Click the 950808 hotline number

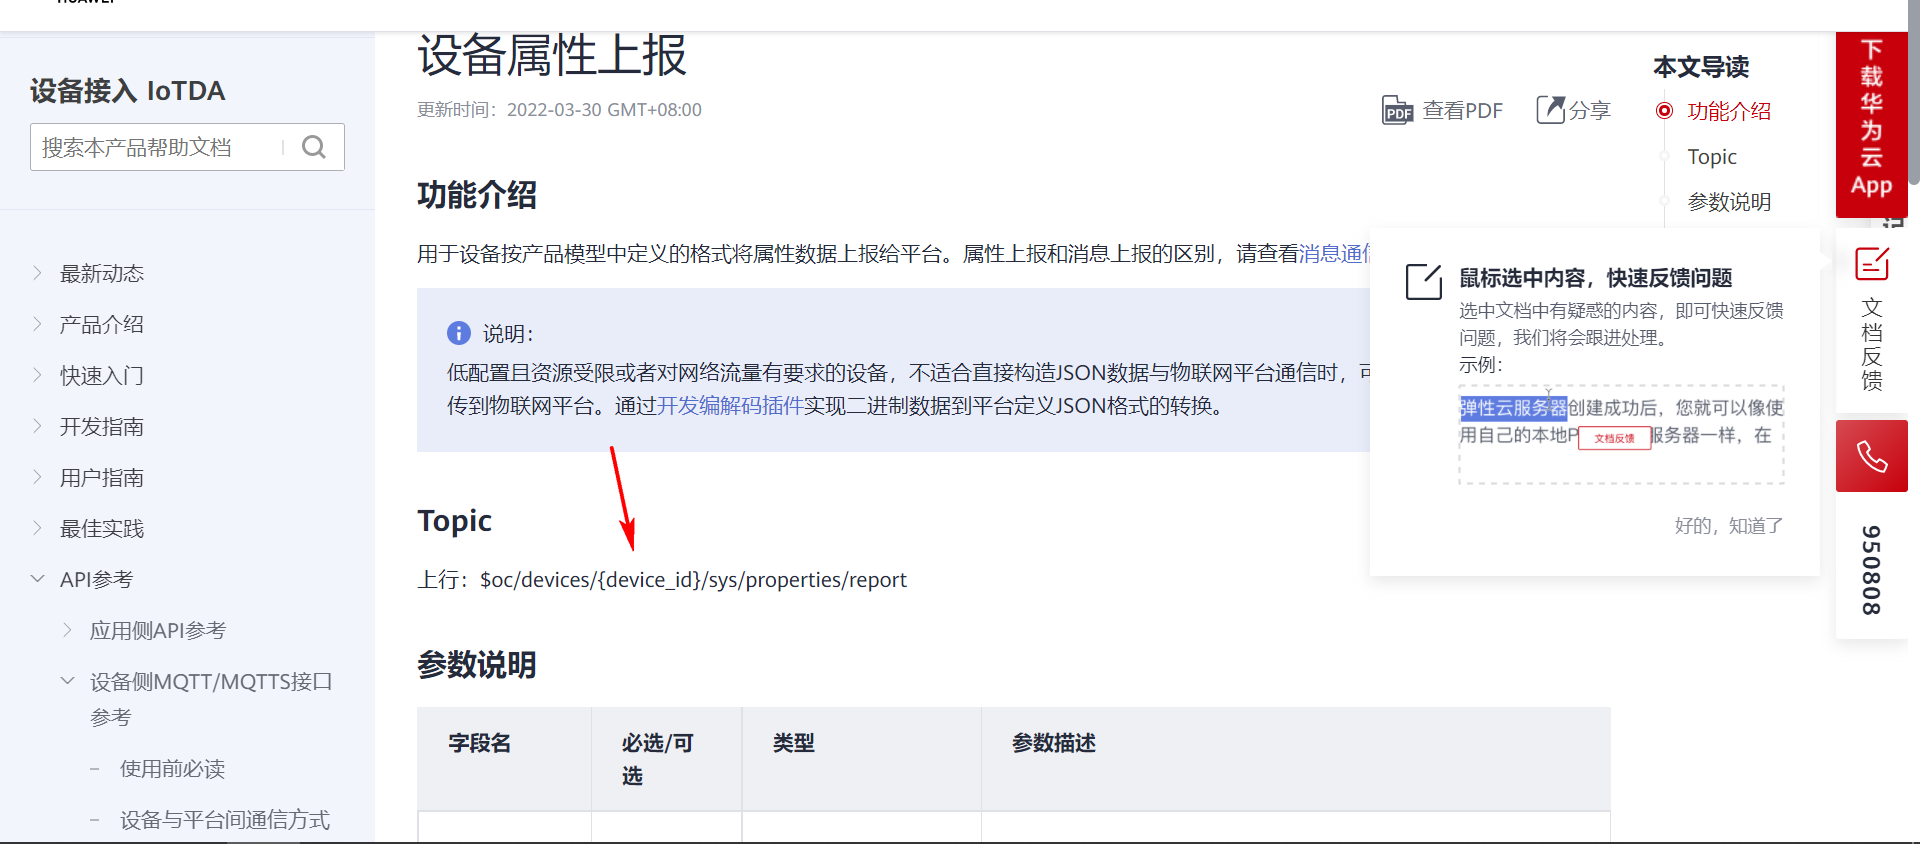(1871, 570)
